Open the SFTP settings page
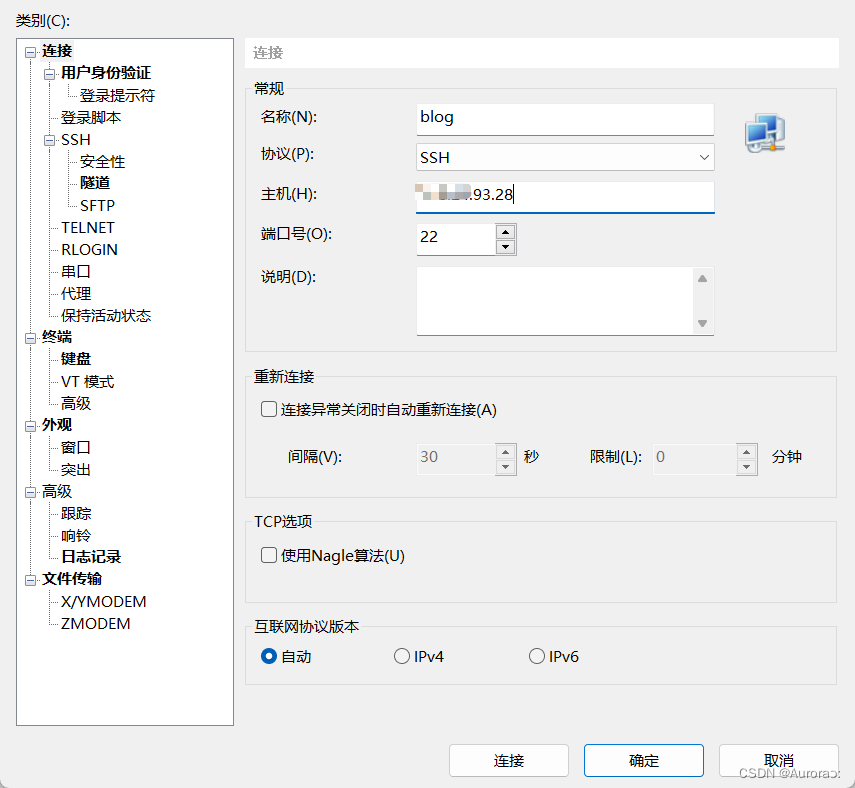This screenshot has height=788, width=855. [97, 205]
